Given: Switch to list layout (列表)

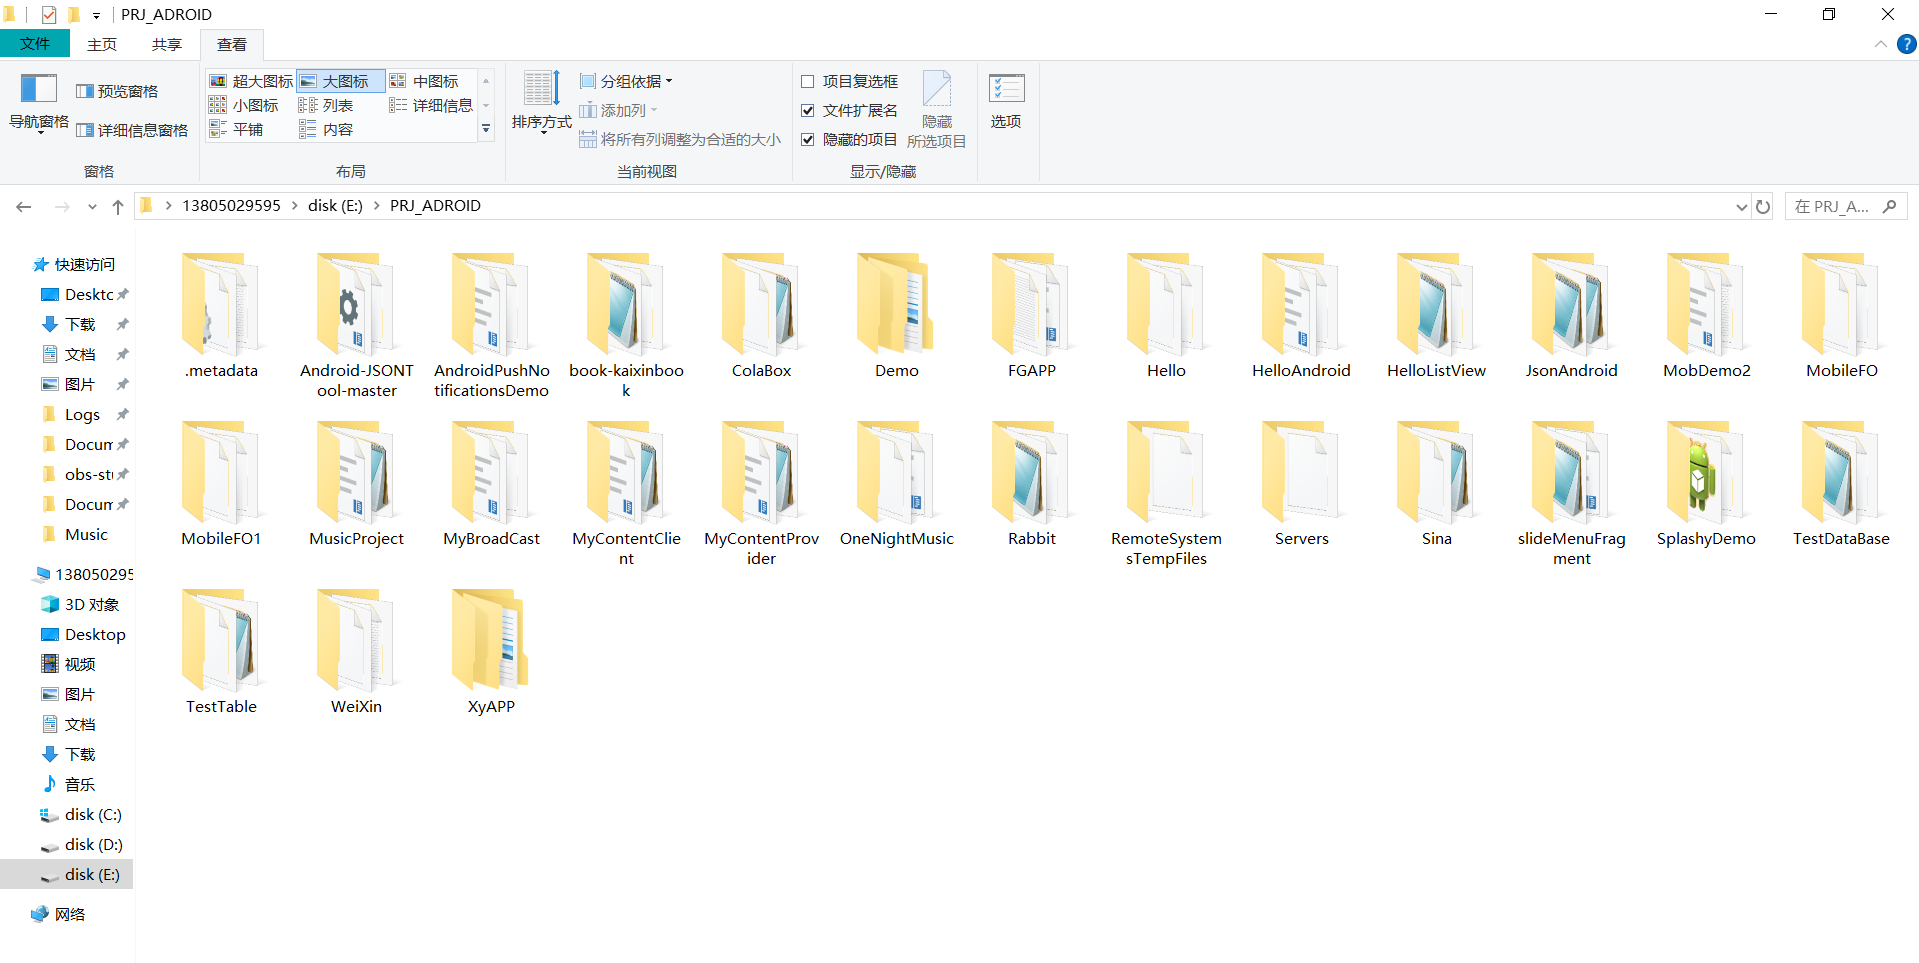Looking at the screenshot, I should (326, 105).
